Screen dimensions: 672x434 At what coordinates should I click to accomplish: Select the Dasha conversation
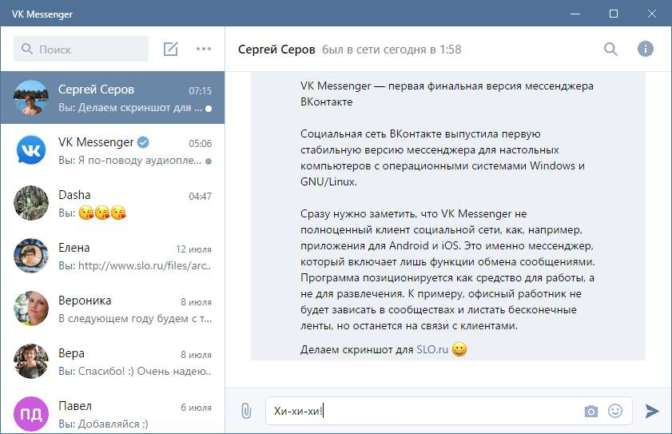pos(112,204)
